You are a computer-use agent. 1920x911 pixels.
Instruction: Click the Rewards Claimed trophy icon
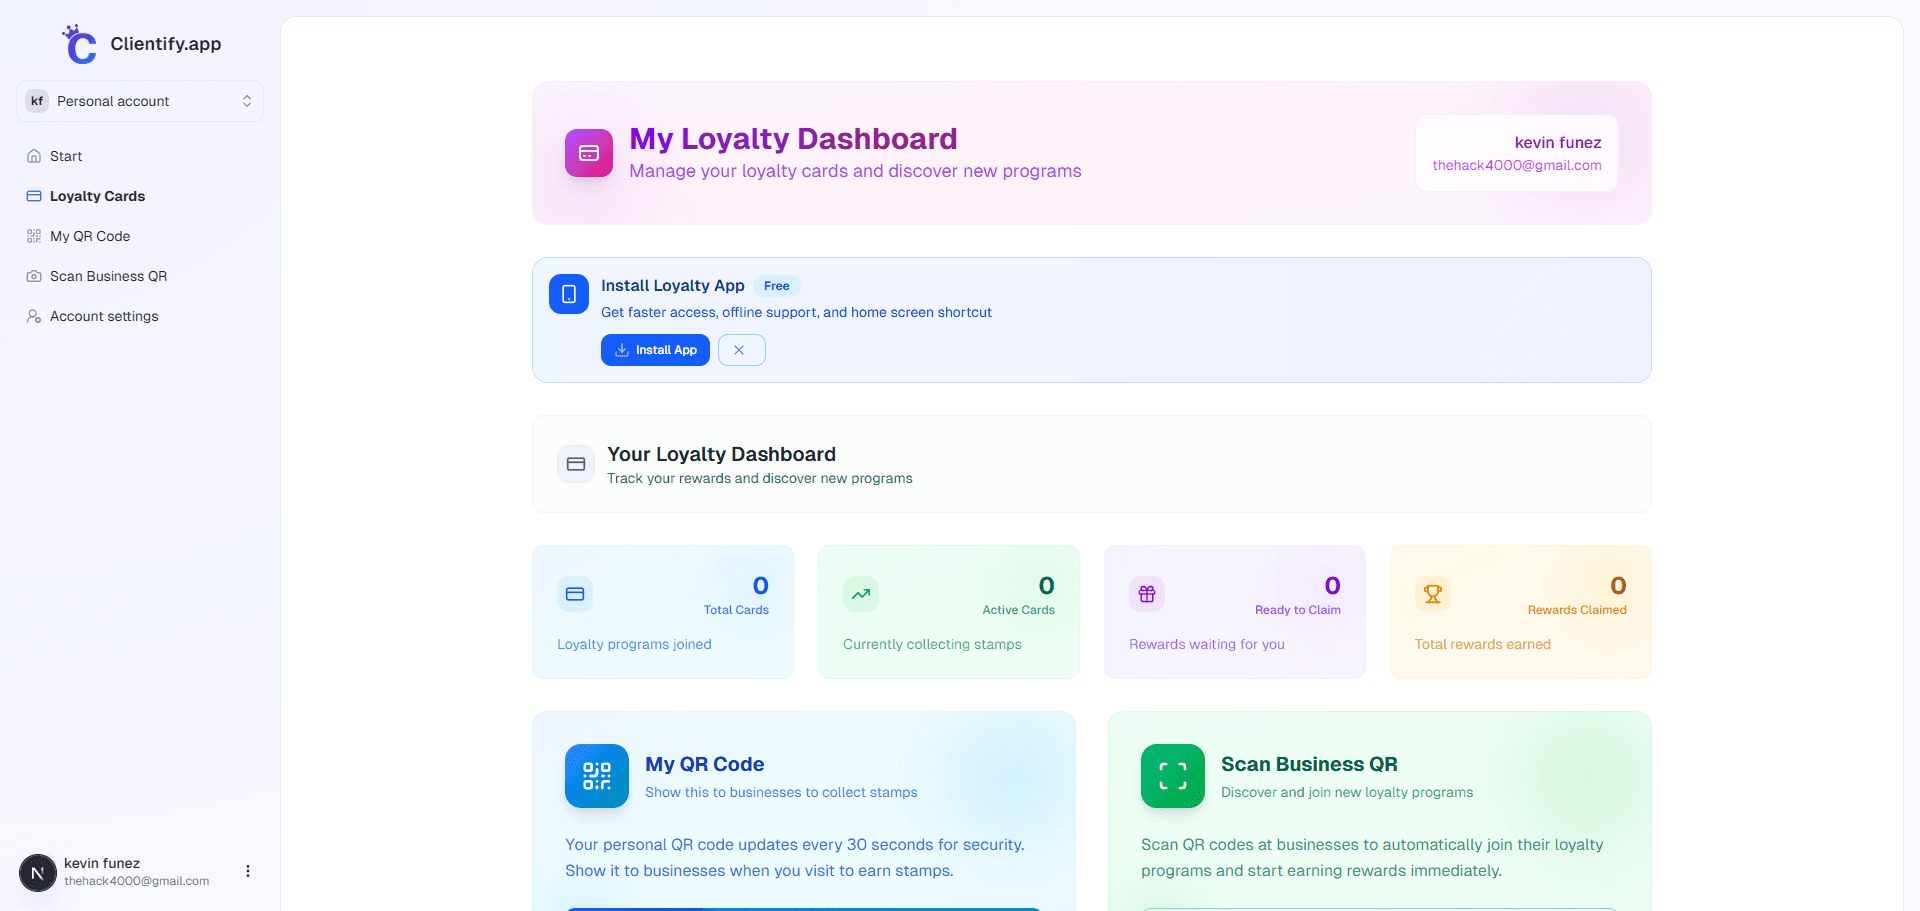tap(1433, 594)
